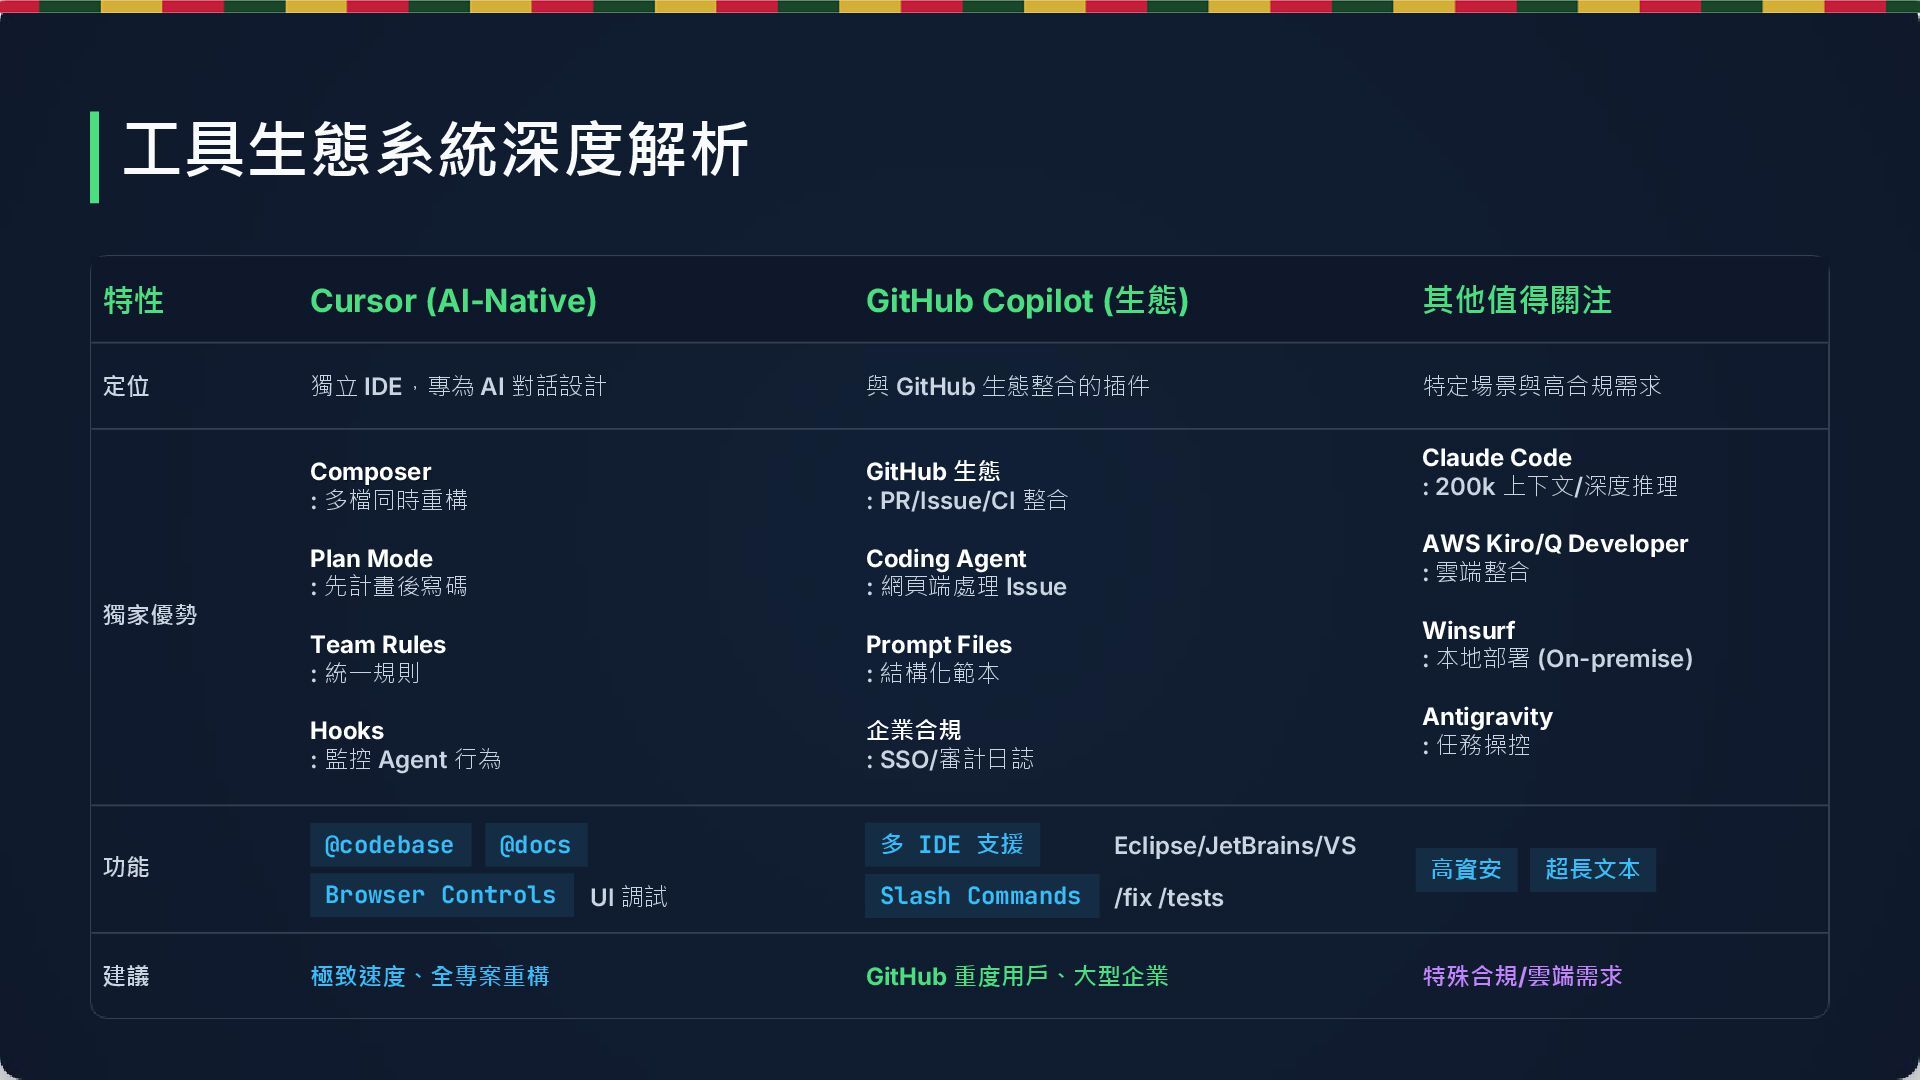This screenshot has height=1080, width=1920.
Task: Select the Plan Mode heading
Action: pos(371,559)
